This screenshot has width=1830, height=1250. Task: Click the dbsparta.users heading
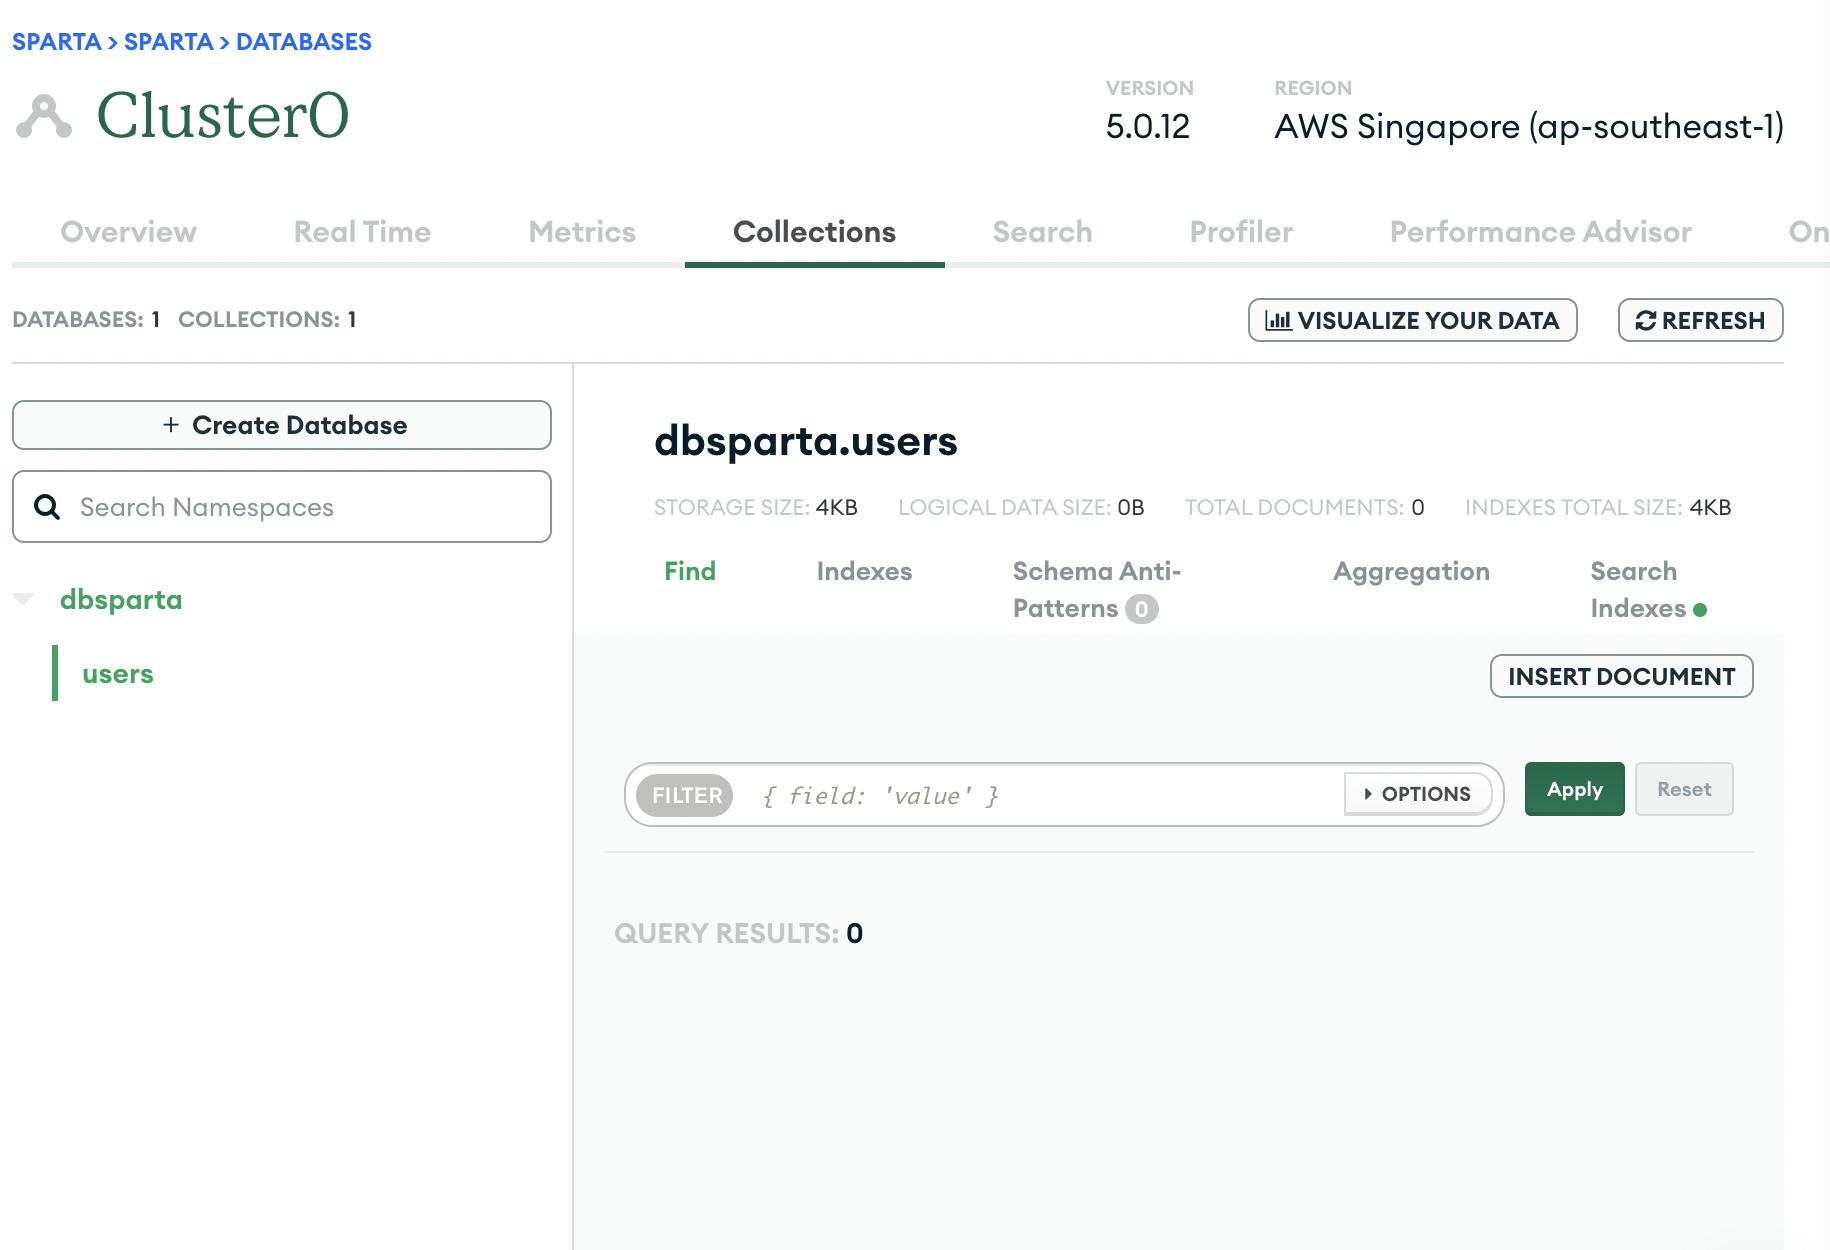[806, 441]
